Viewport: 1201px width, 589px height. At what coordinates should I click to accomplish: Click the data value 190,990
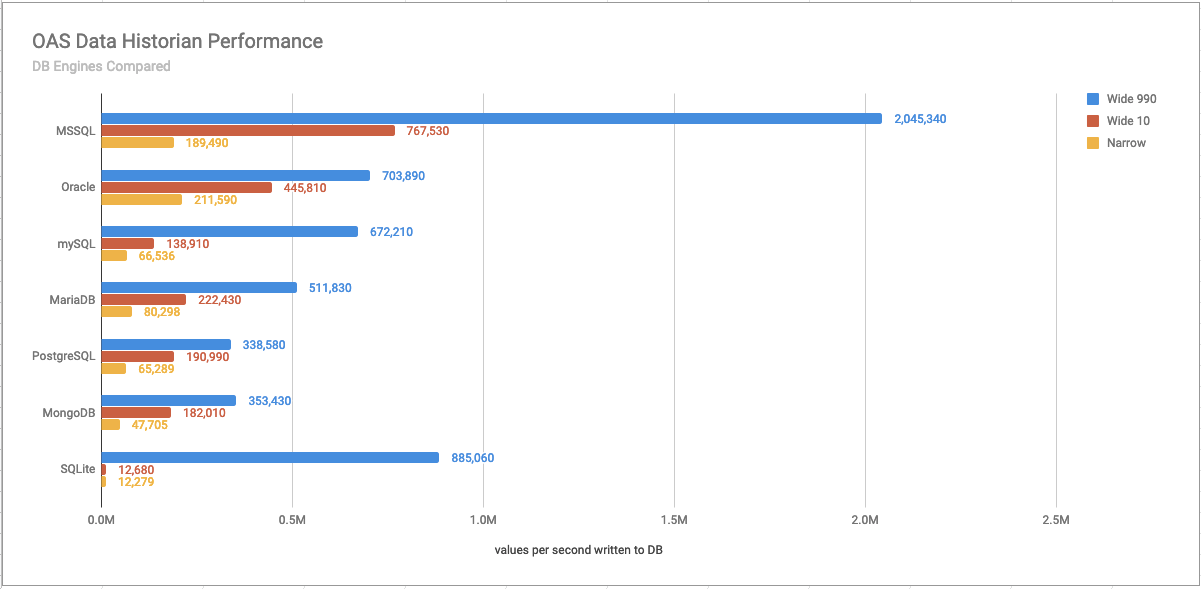click(x=207, y=357)
